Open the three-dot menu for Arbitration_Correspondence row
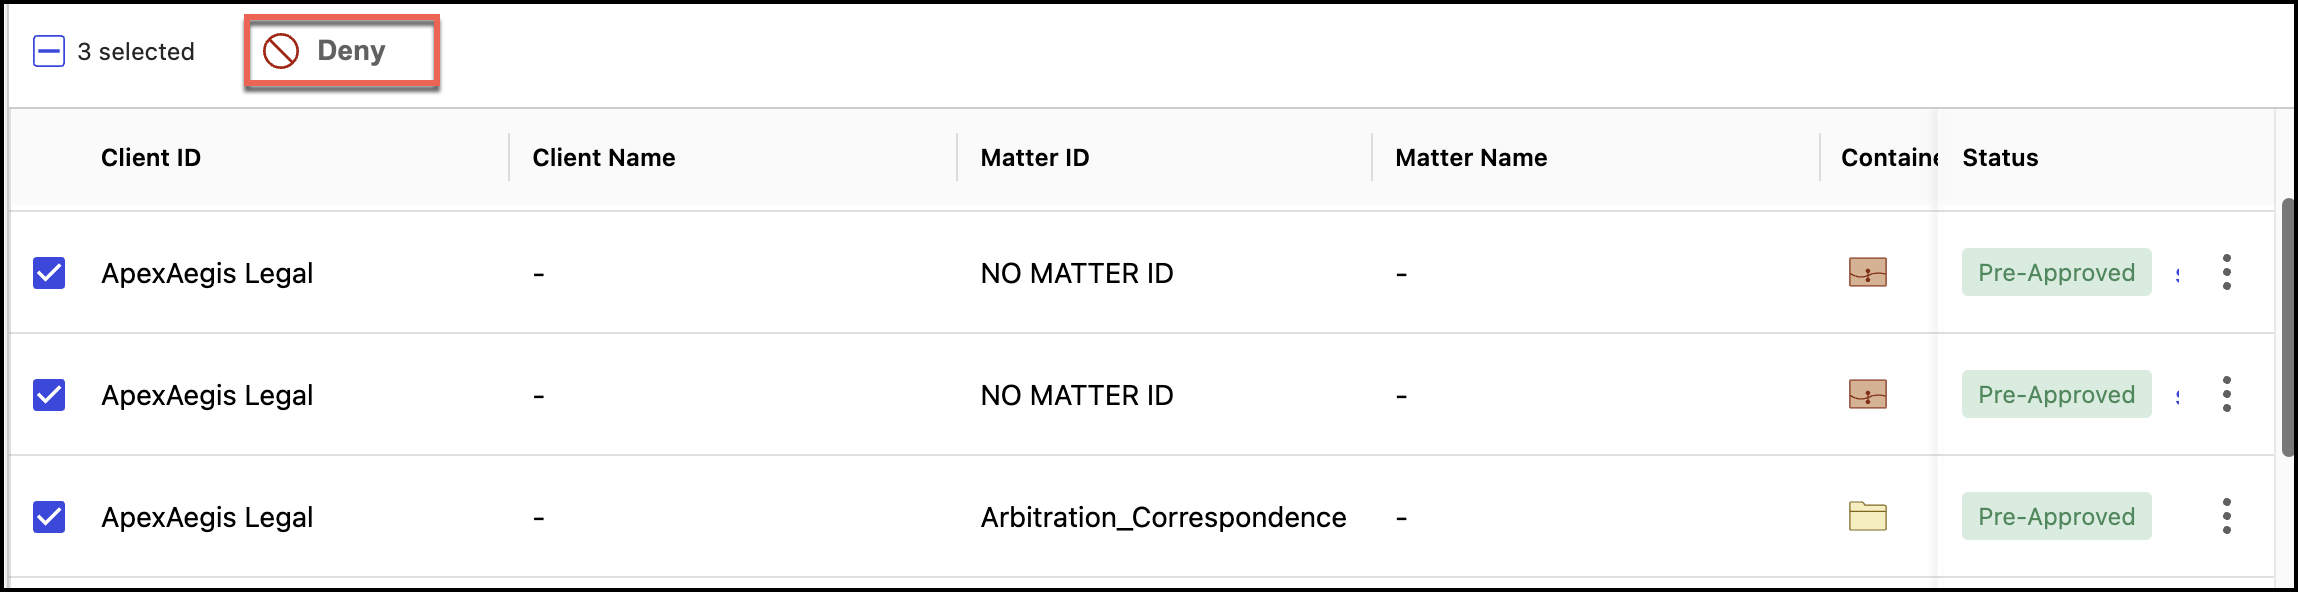 pos(2226,516)
